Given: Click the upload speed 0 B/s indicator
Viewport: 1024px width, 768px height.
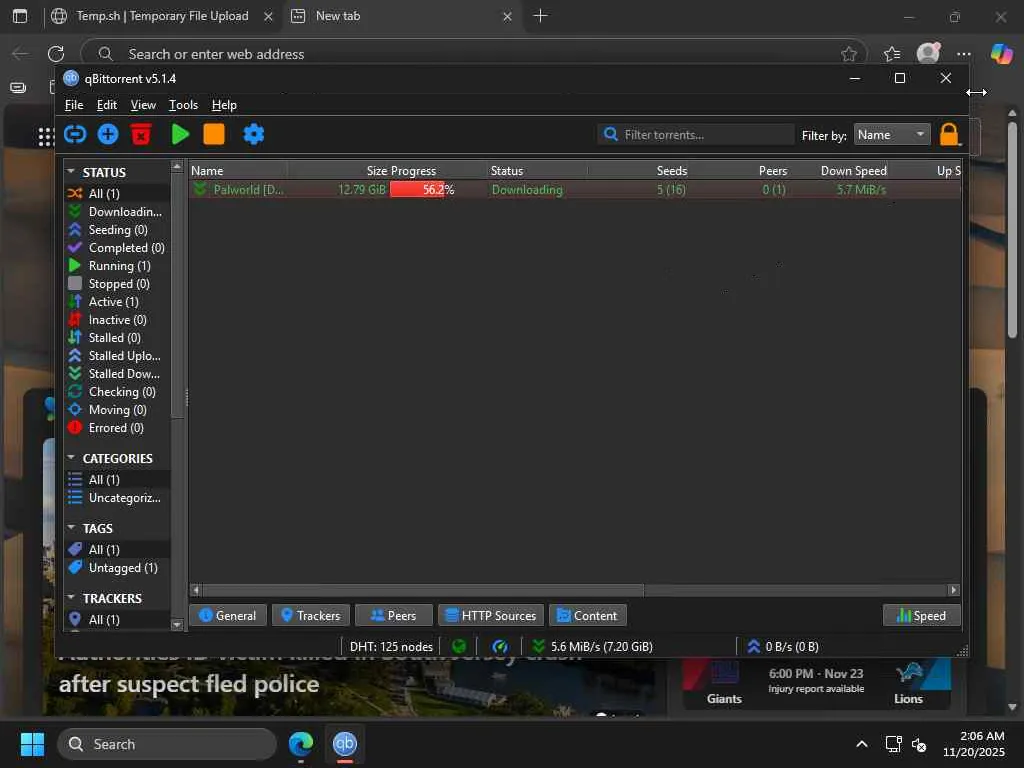Looking at the screenshot, I should pyautogui.click(x=782, y=647).
